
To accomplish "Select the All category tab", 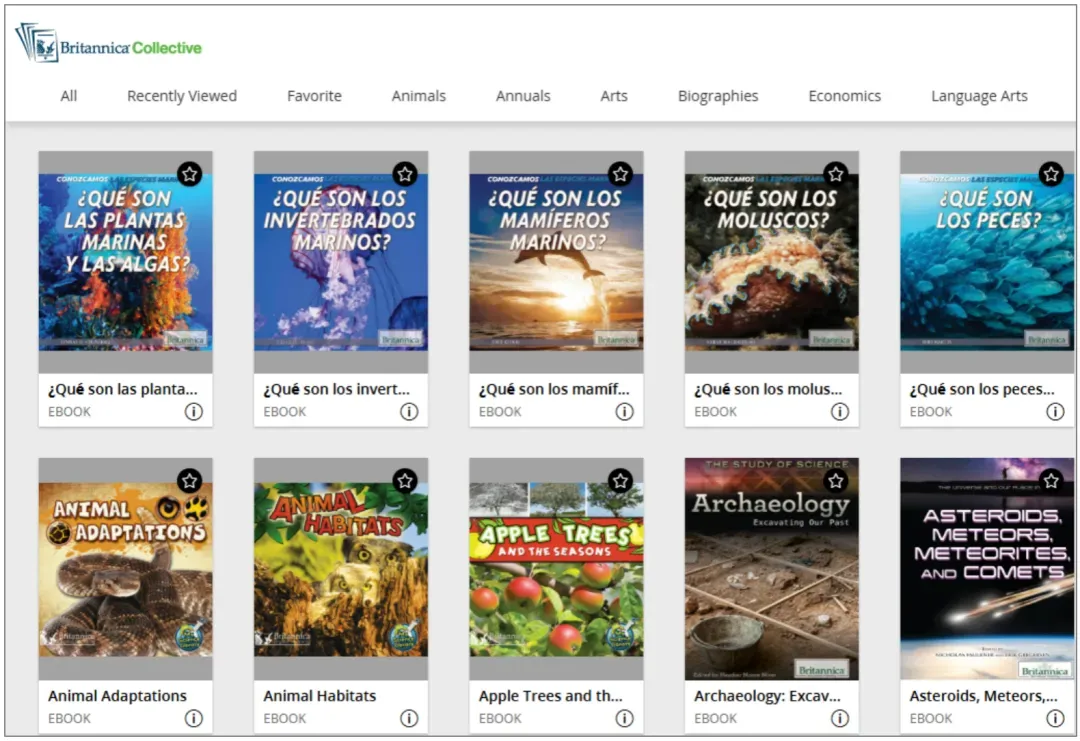I will click(69, 96).
